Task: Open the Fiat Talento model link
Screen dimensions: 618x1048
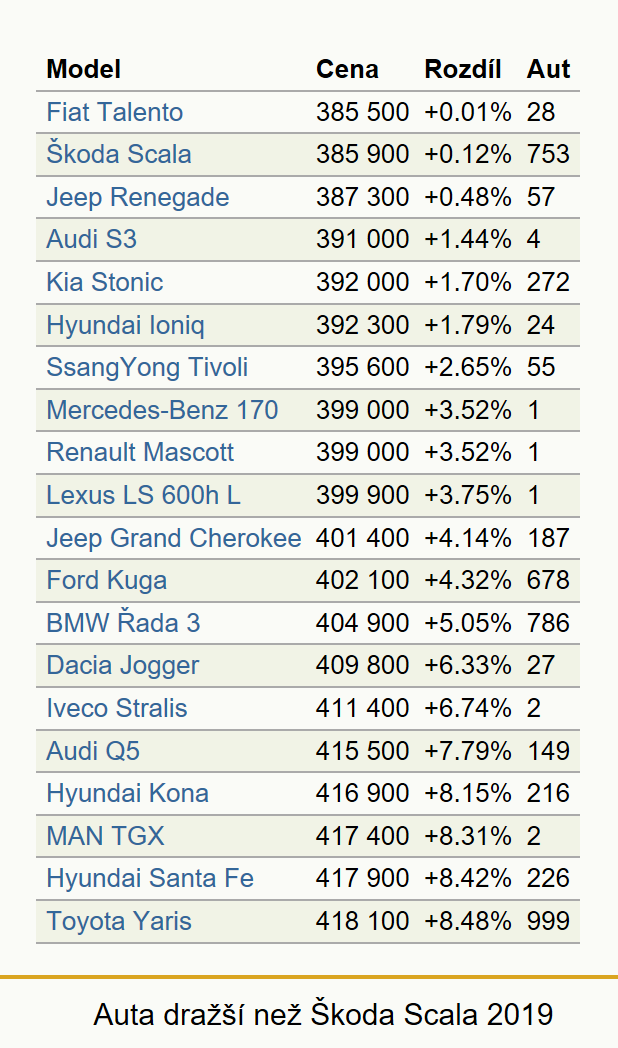Action: (114, 112)
